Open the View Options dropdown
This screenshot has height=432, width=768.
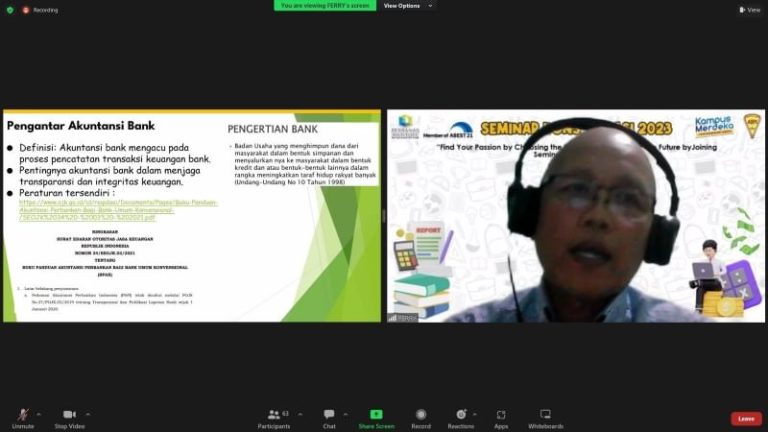pyautogui.click(x=408, y=6)
